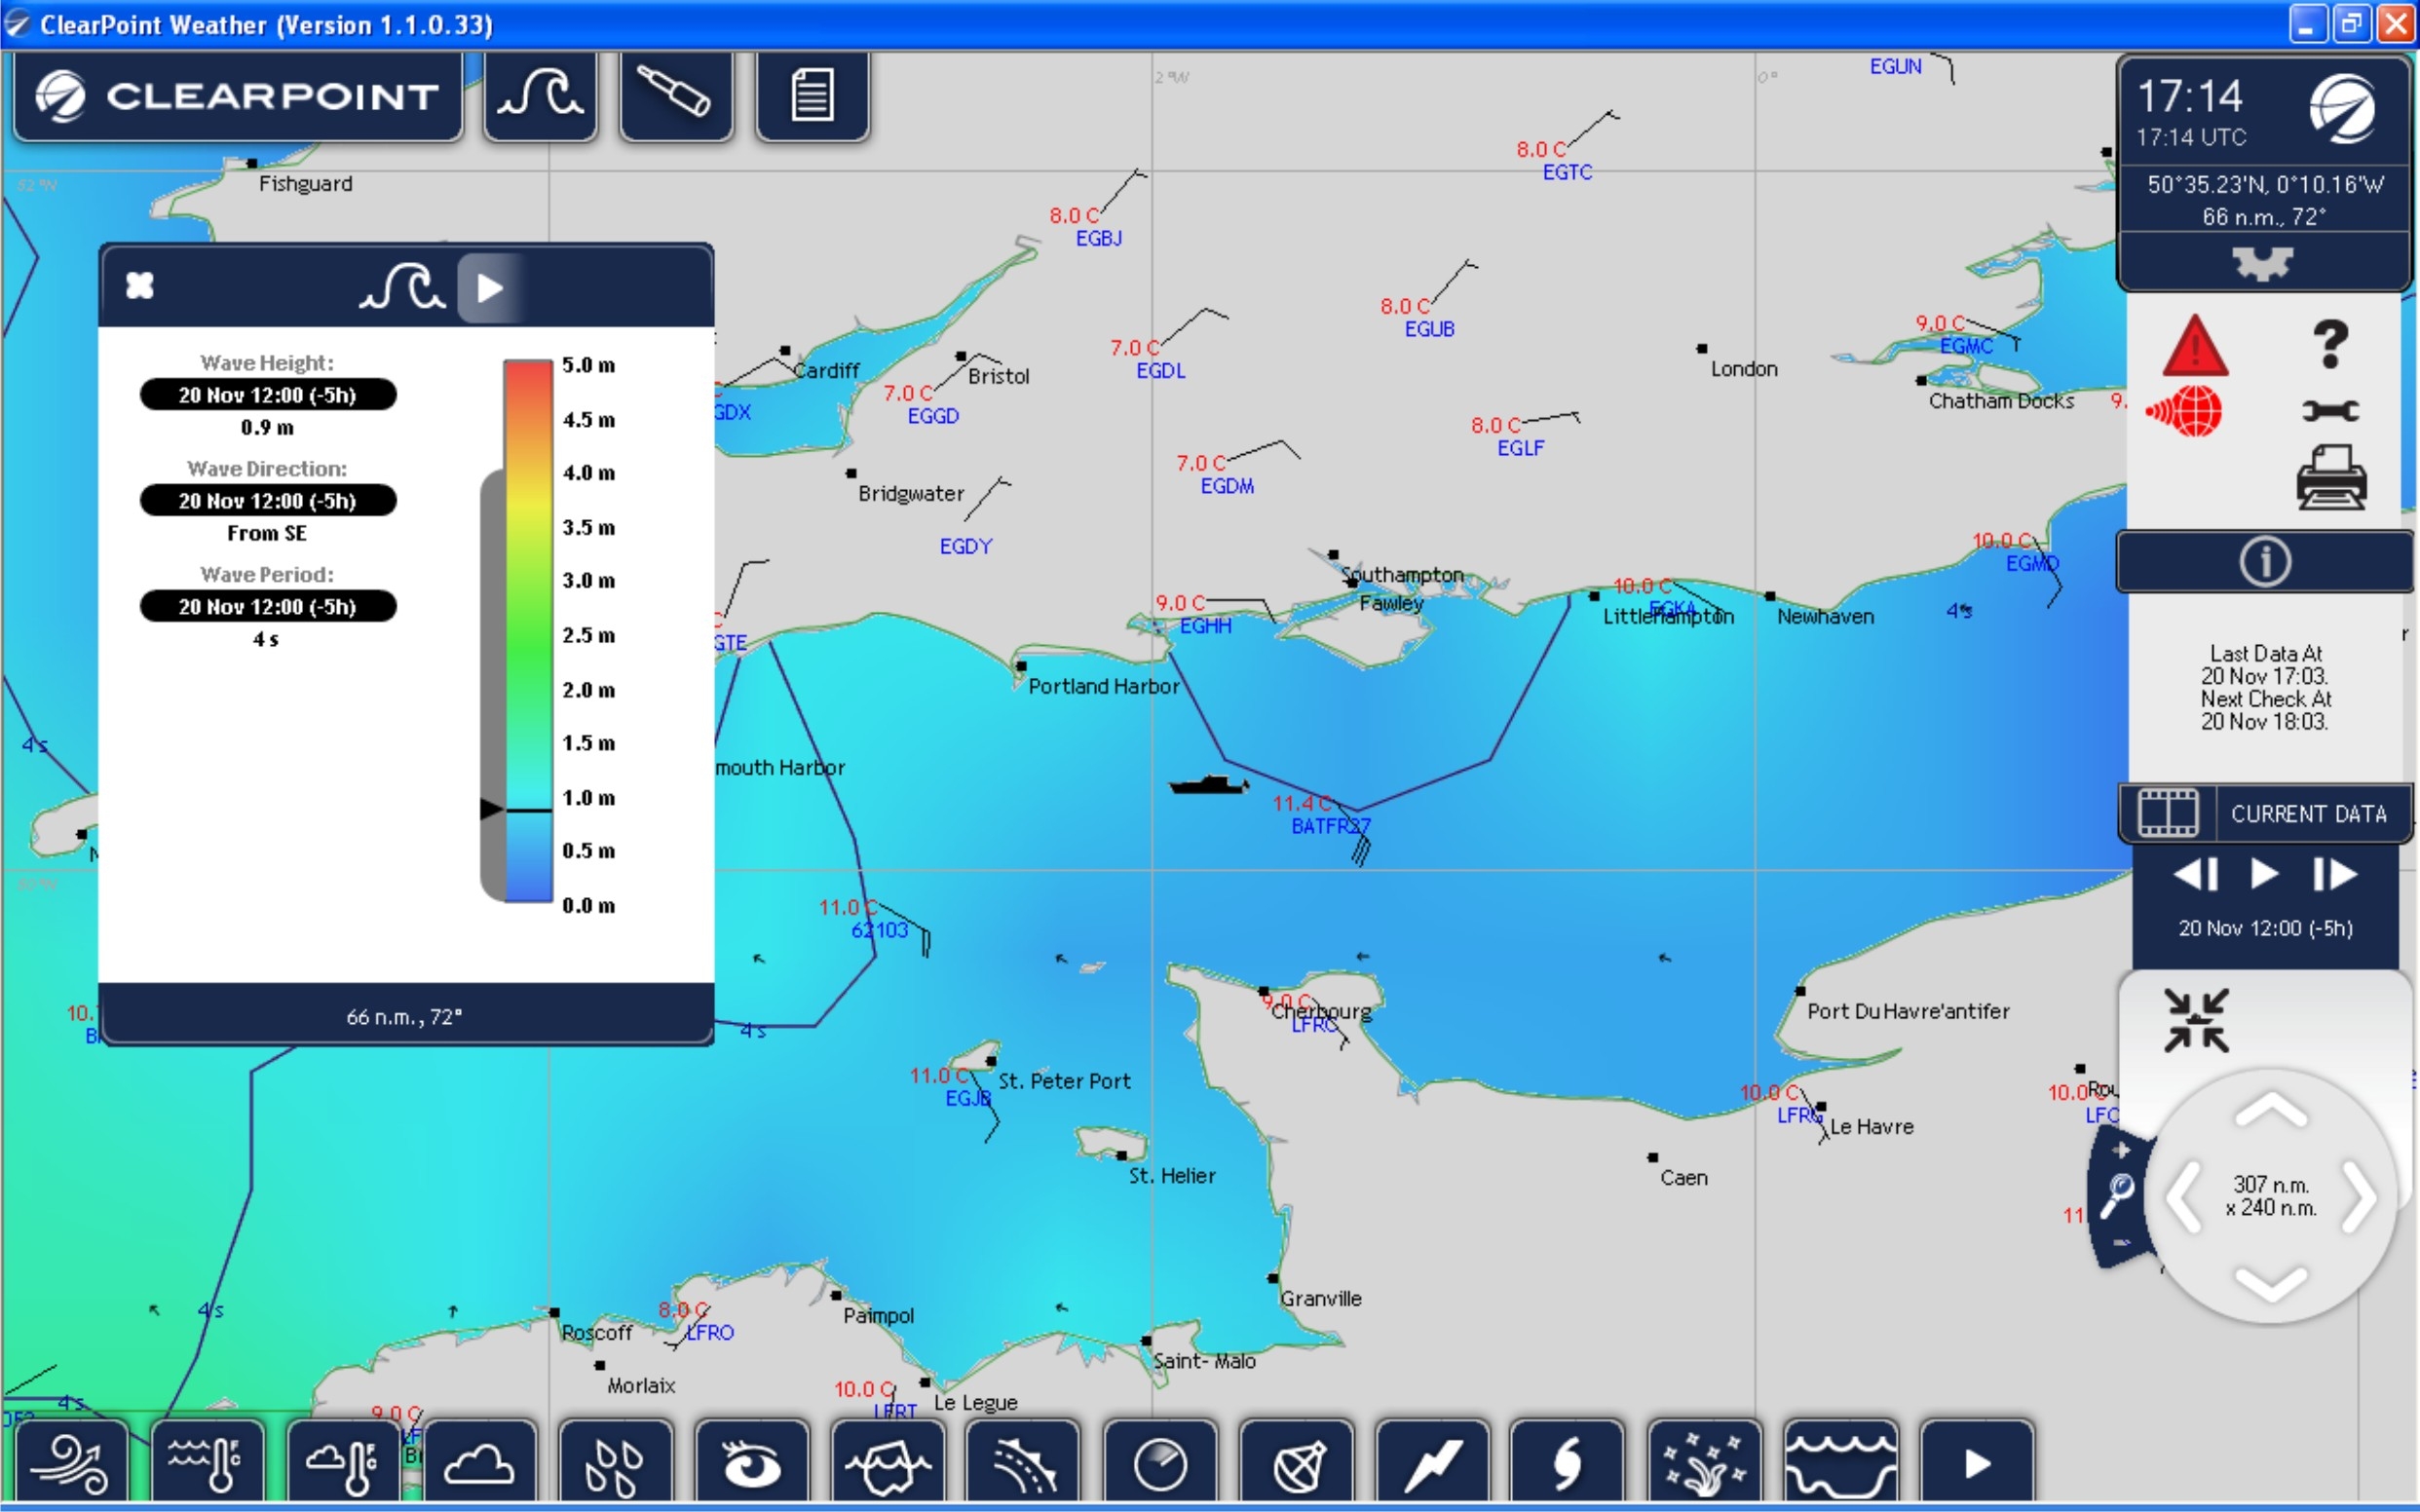Toggle sea temperature layer icon
The image size is (2420, 1512).
[207, 1463]
